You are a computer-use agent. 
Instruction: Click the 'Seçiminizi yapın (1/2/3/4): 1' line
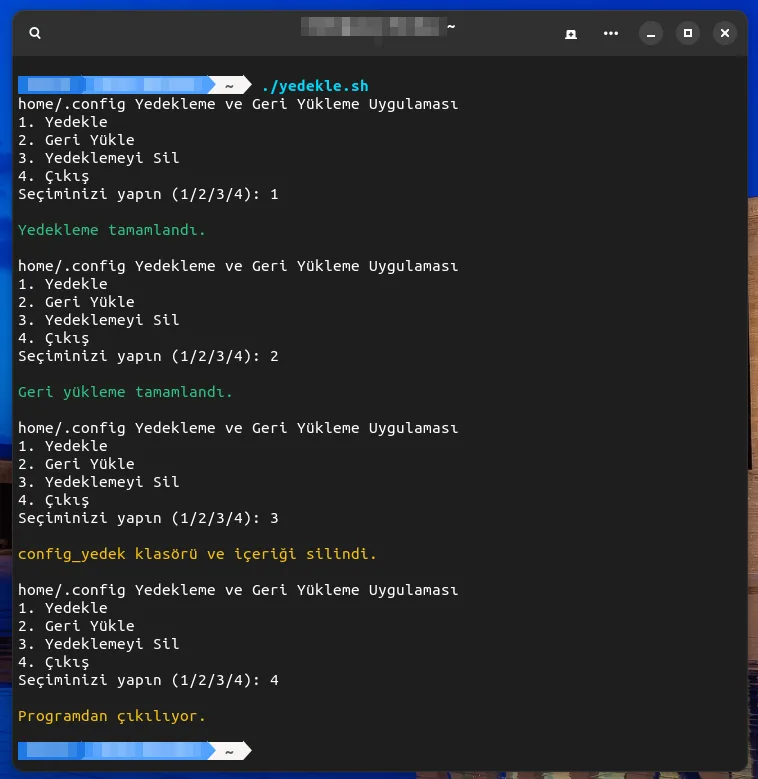148,194
